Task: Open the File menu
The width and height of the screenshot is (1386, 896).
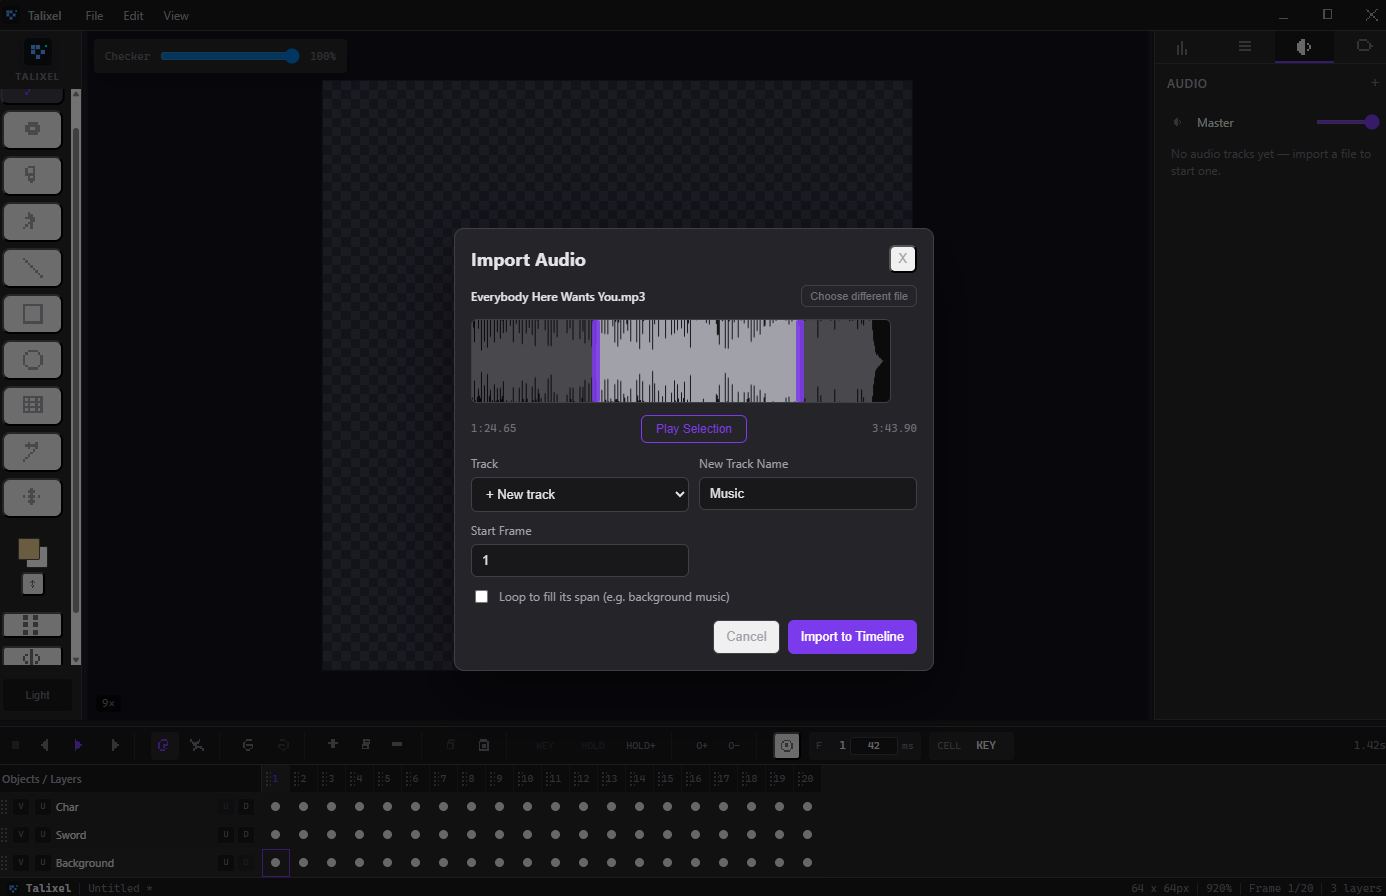Action: [94, 16]
